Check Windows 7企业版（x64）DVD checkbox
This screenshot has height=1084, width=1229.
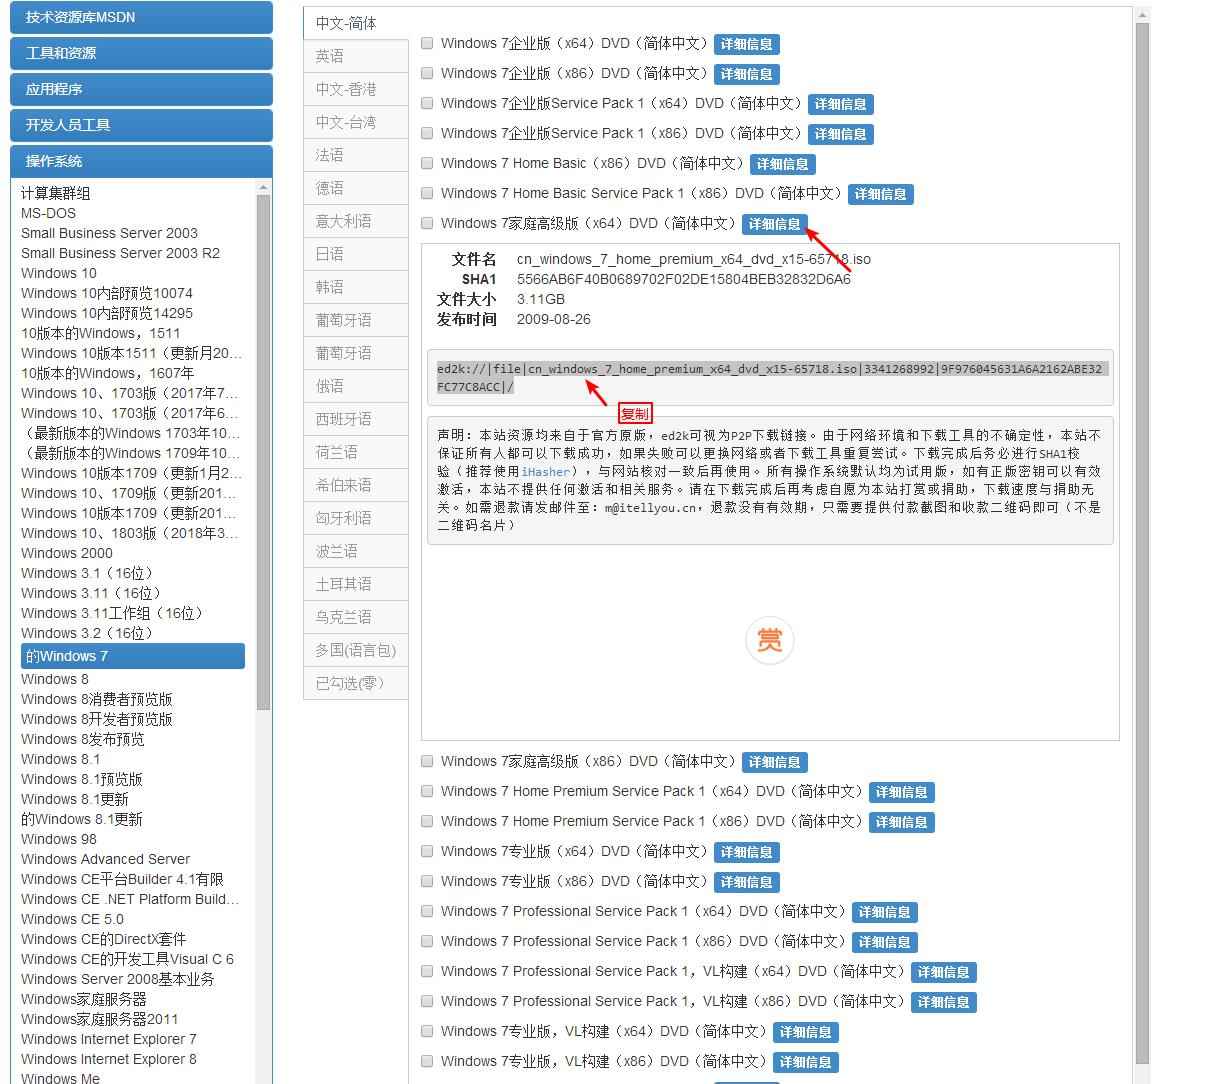coord(427,43)
